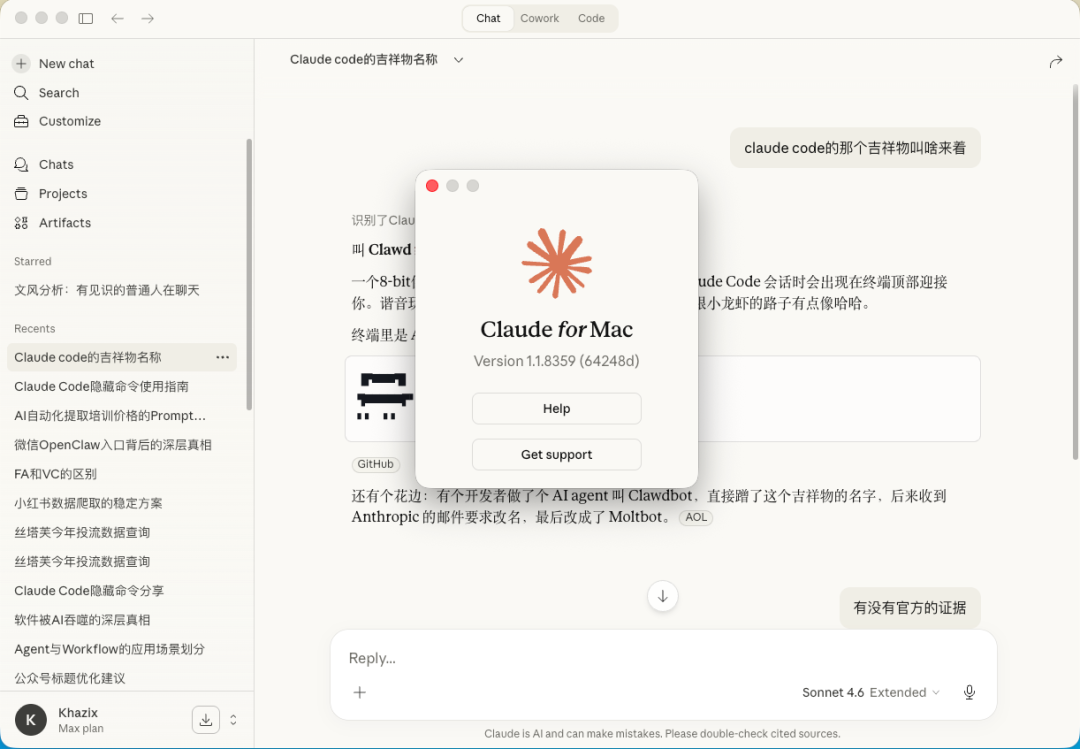Open the Projects section

click(x=63, y=193)
